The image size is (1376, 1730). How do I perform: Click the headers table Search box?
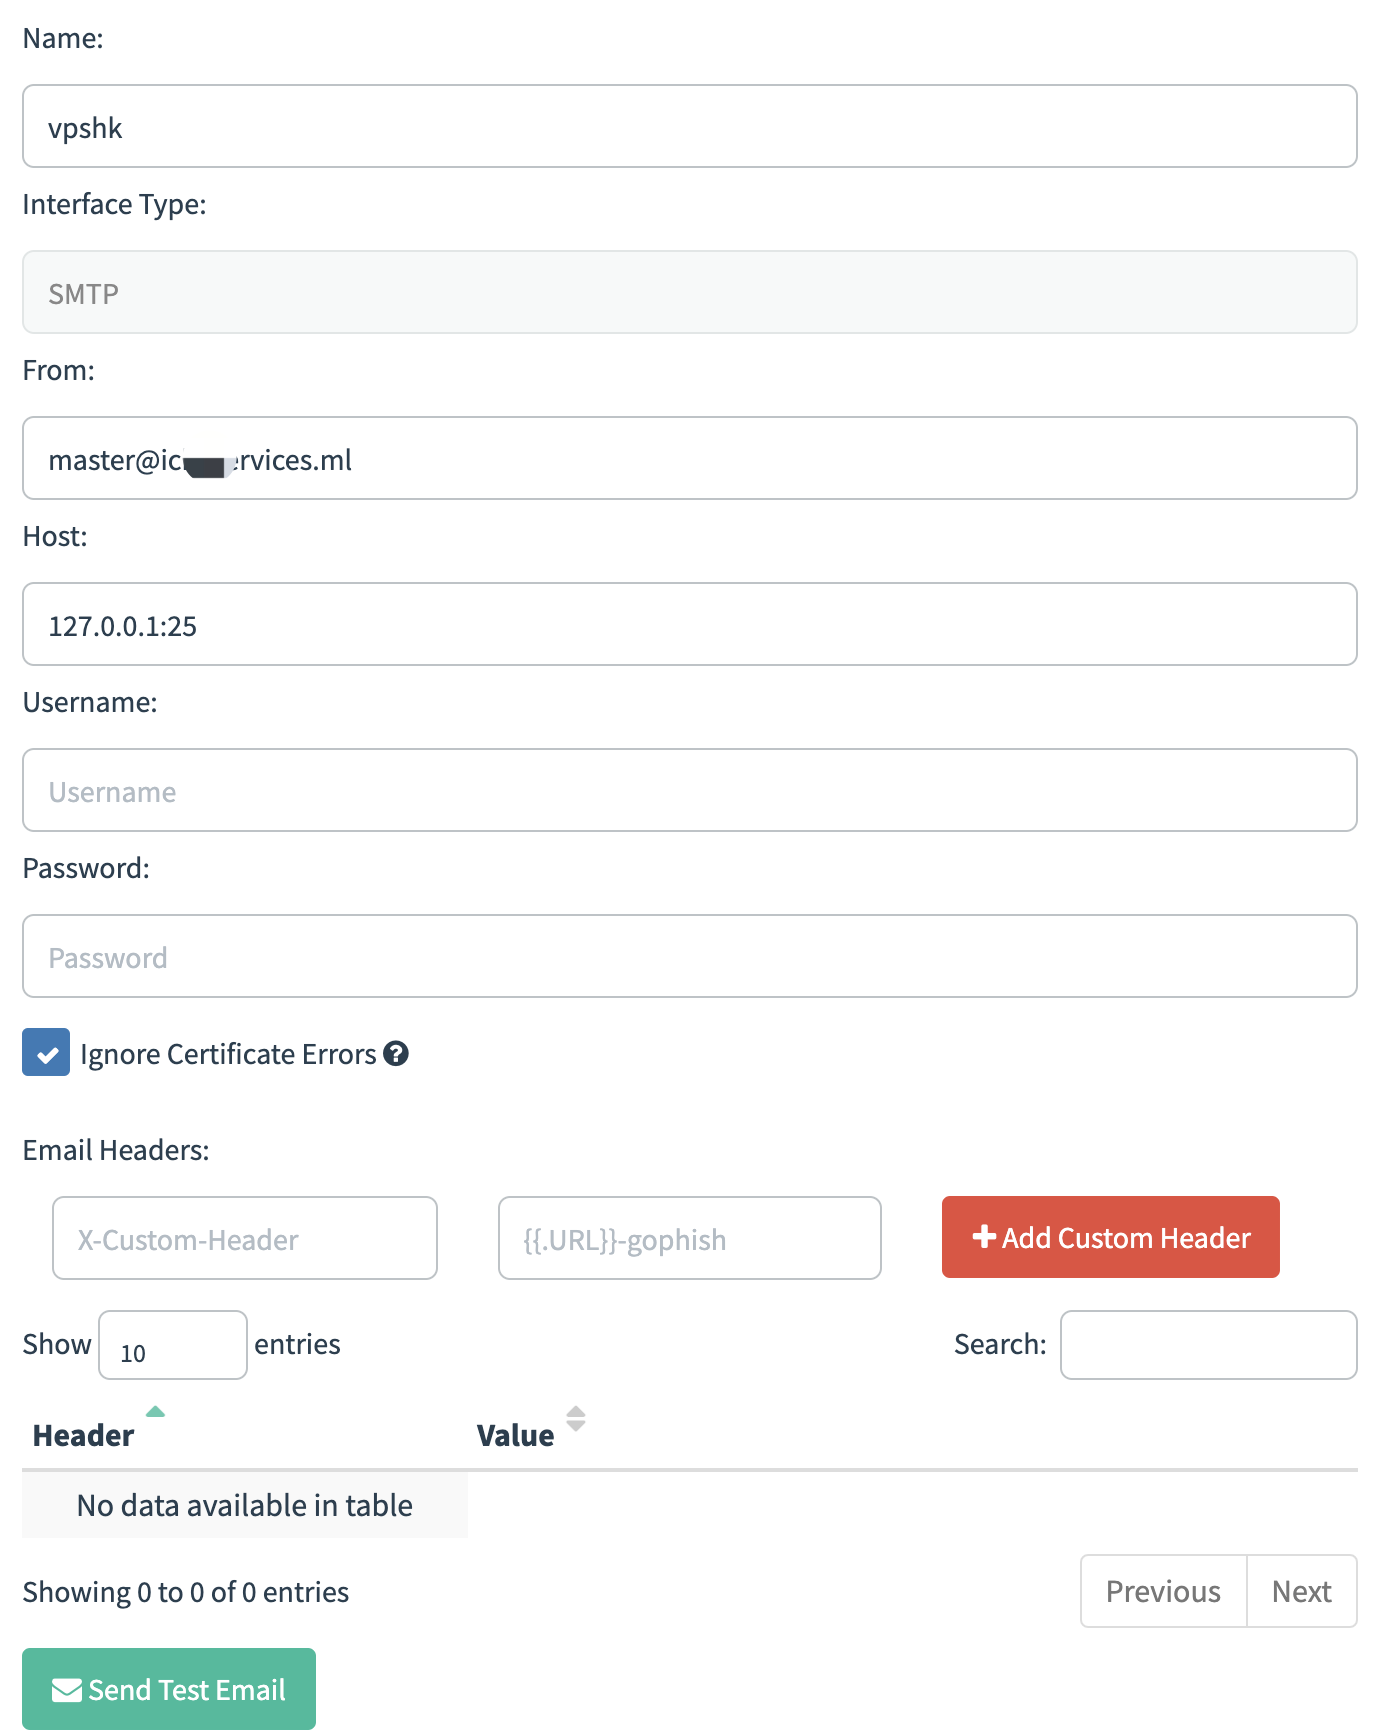[1209, 1345]
